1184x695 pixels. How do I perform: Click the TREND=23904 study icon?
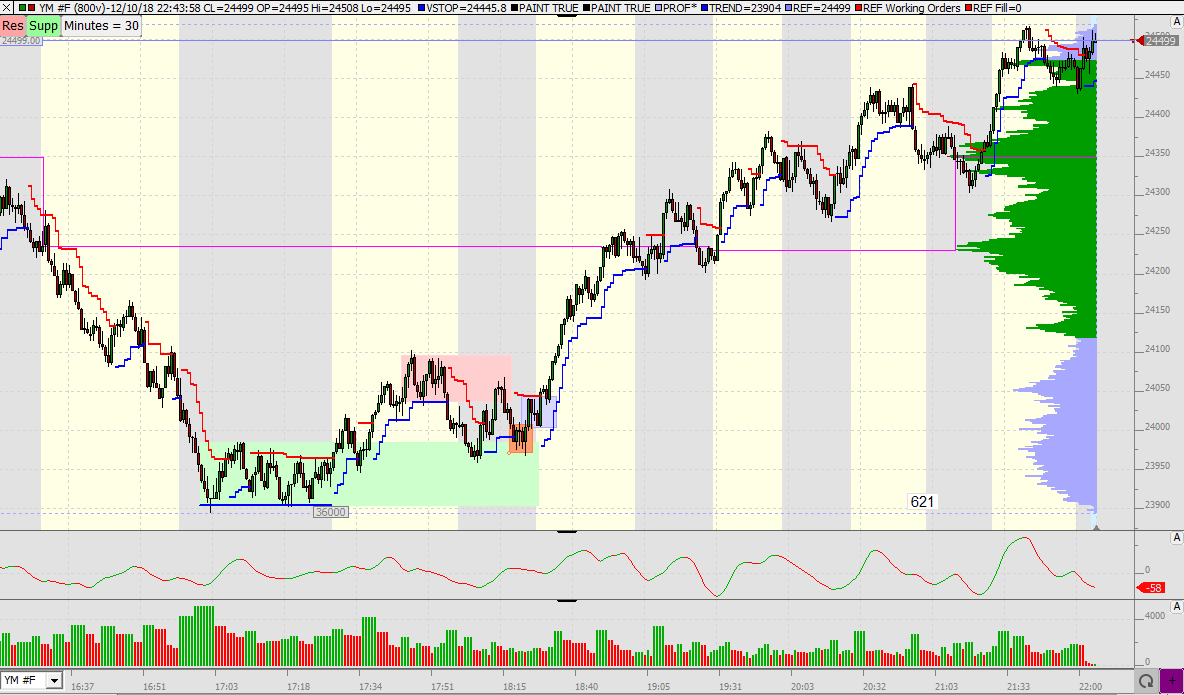pyautogui.click(x=702, y=8)
